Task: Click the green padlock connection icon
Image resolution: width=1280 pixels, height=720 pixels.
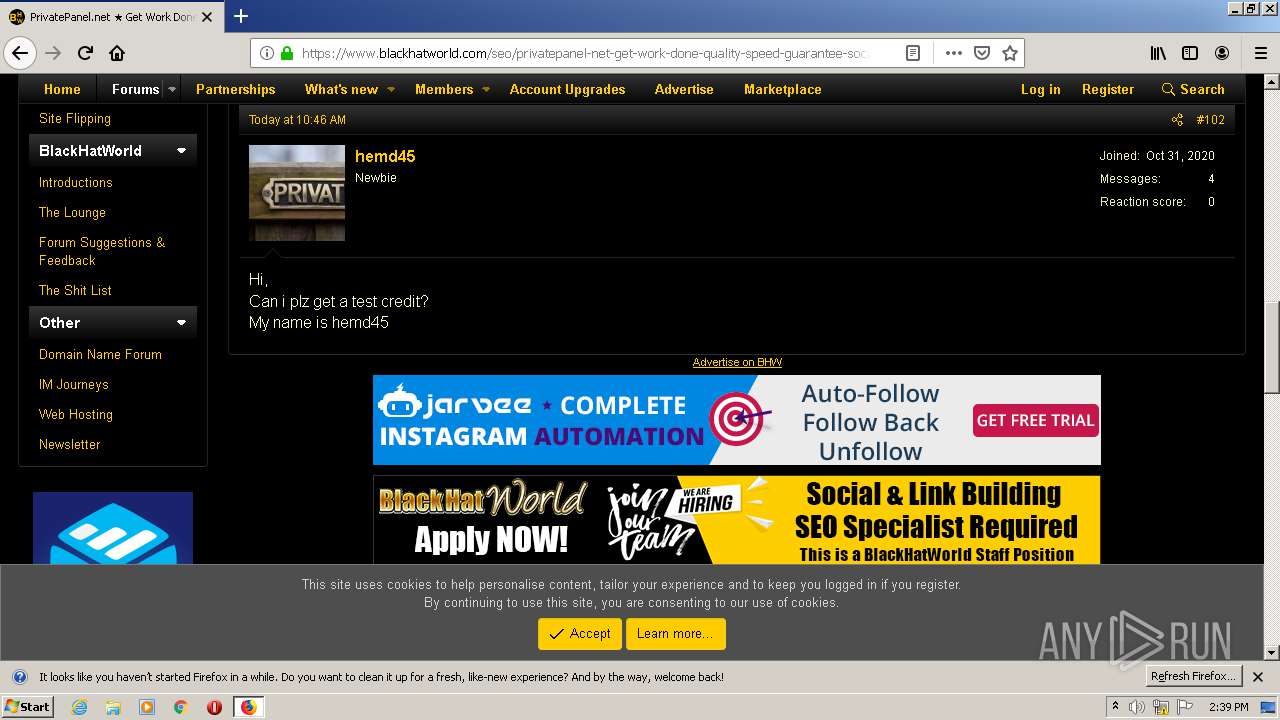Action: pos(287,53)
